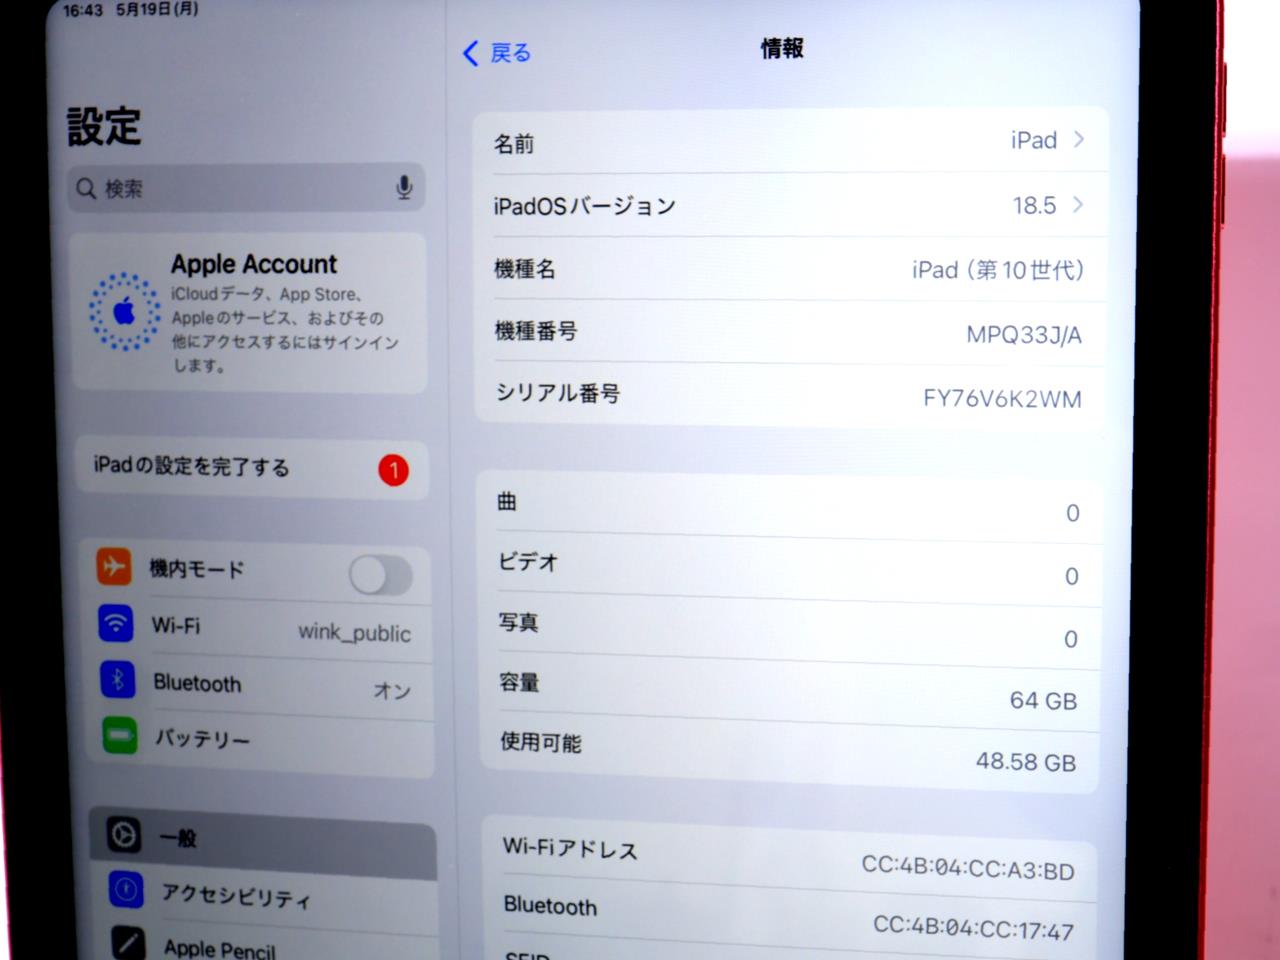This screenshot has height=960, width=1280.
Task: Tap the ビデオ row label
Action: click(x=528, y=562)
